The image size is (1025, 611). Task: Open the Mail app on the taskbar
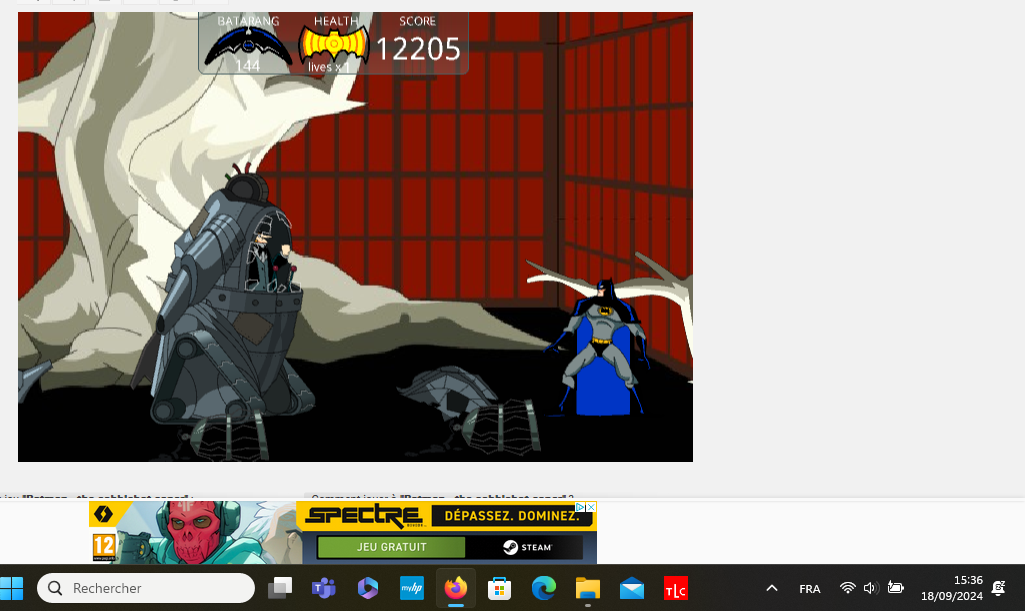pyautogui.click(x=631, y=588)
